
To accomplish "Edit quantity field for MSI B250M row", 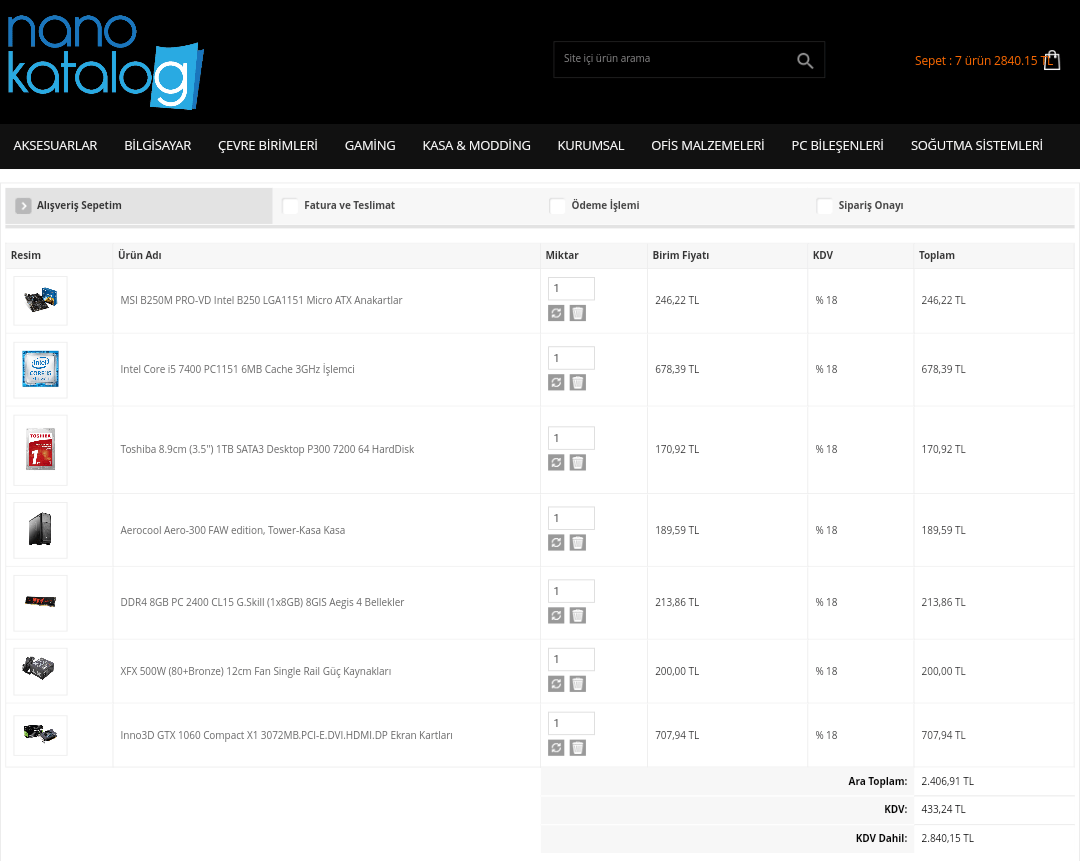I will click(571, 289).
